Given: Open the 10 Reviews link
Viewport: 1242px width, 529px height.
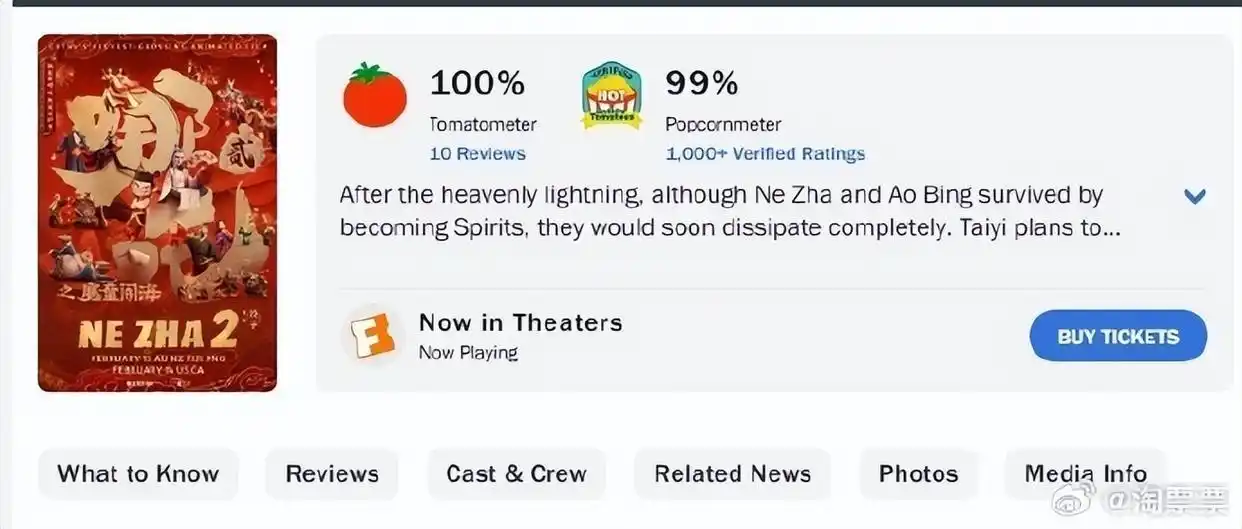Looking at the screenshot, I should coord(477,154).
